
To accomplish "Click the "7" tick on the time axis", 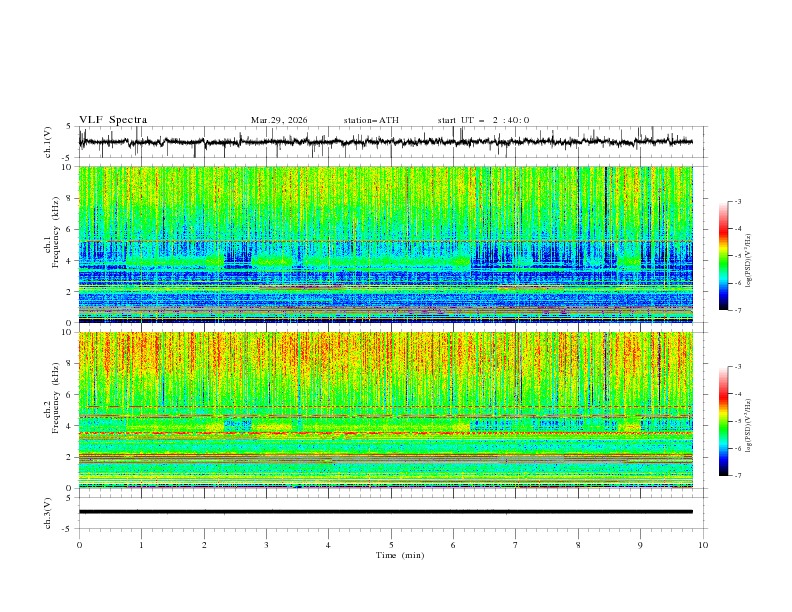I will point(516,545).
